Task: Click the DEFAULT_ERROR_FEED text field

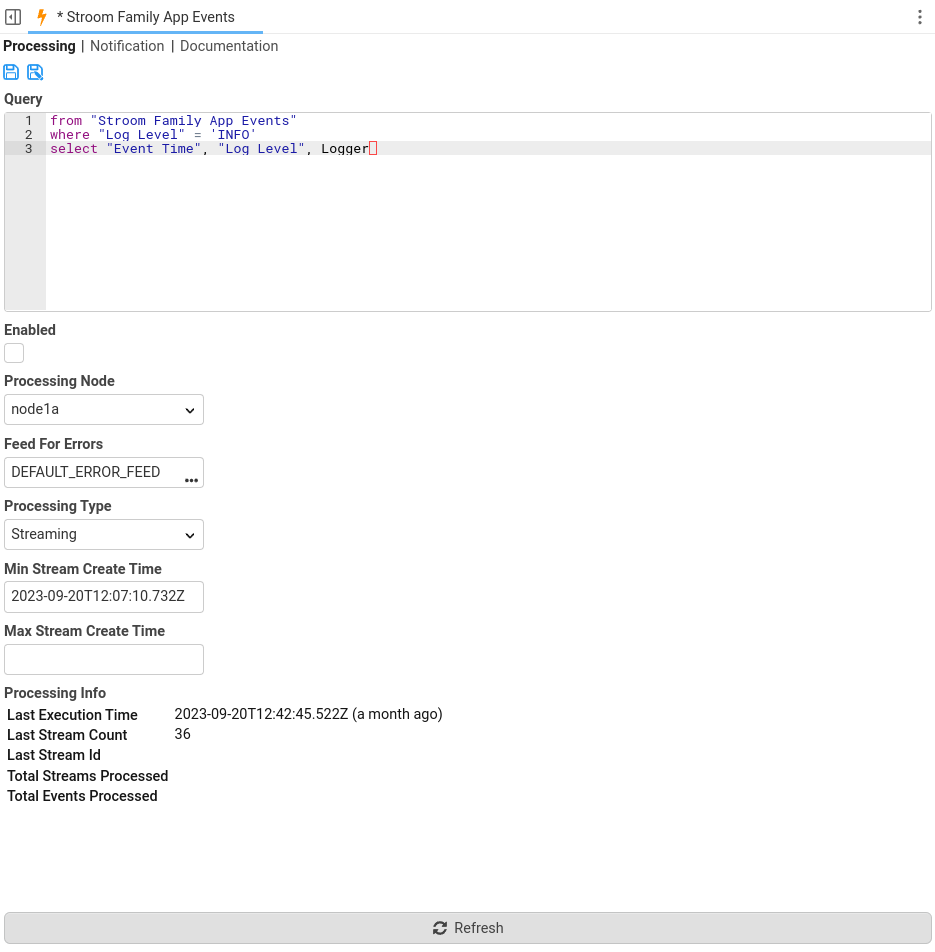Action: point(90,472)
